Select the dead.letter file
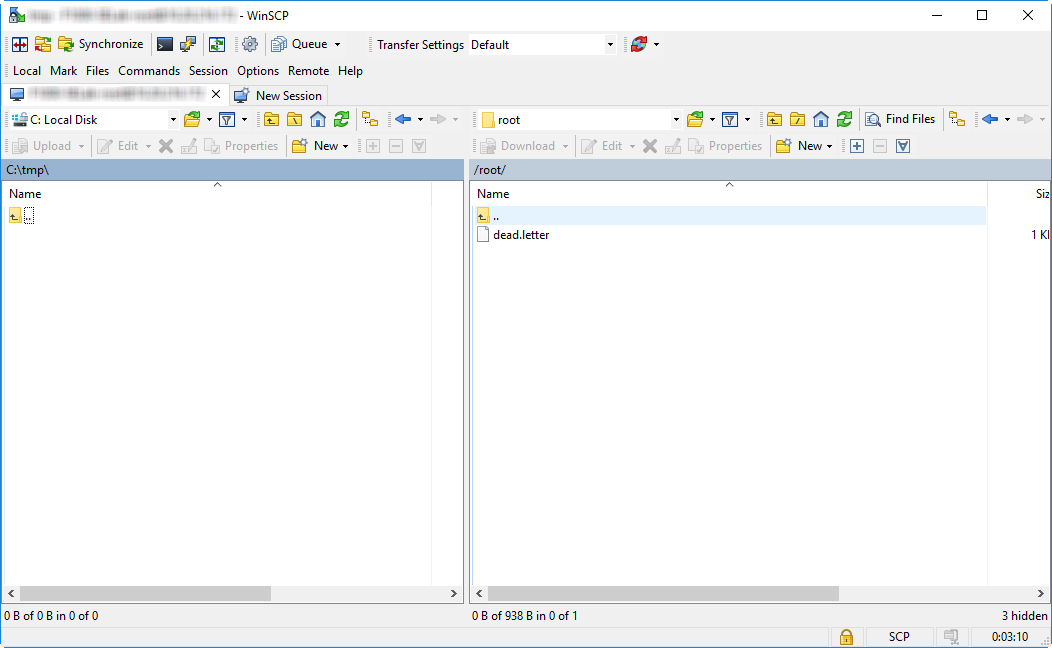This screenshot has width=1052, height=648. click(521, 235)
